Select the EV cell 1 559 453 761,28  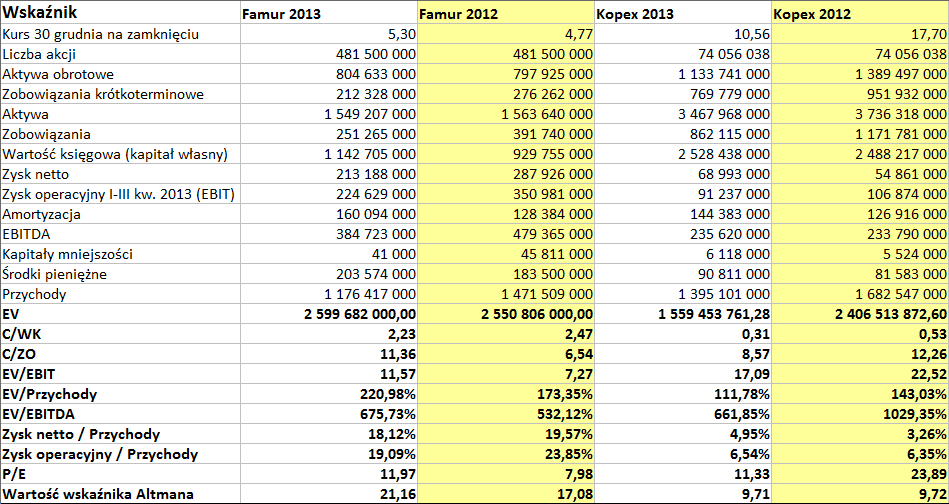click(x=683, y=314)
